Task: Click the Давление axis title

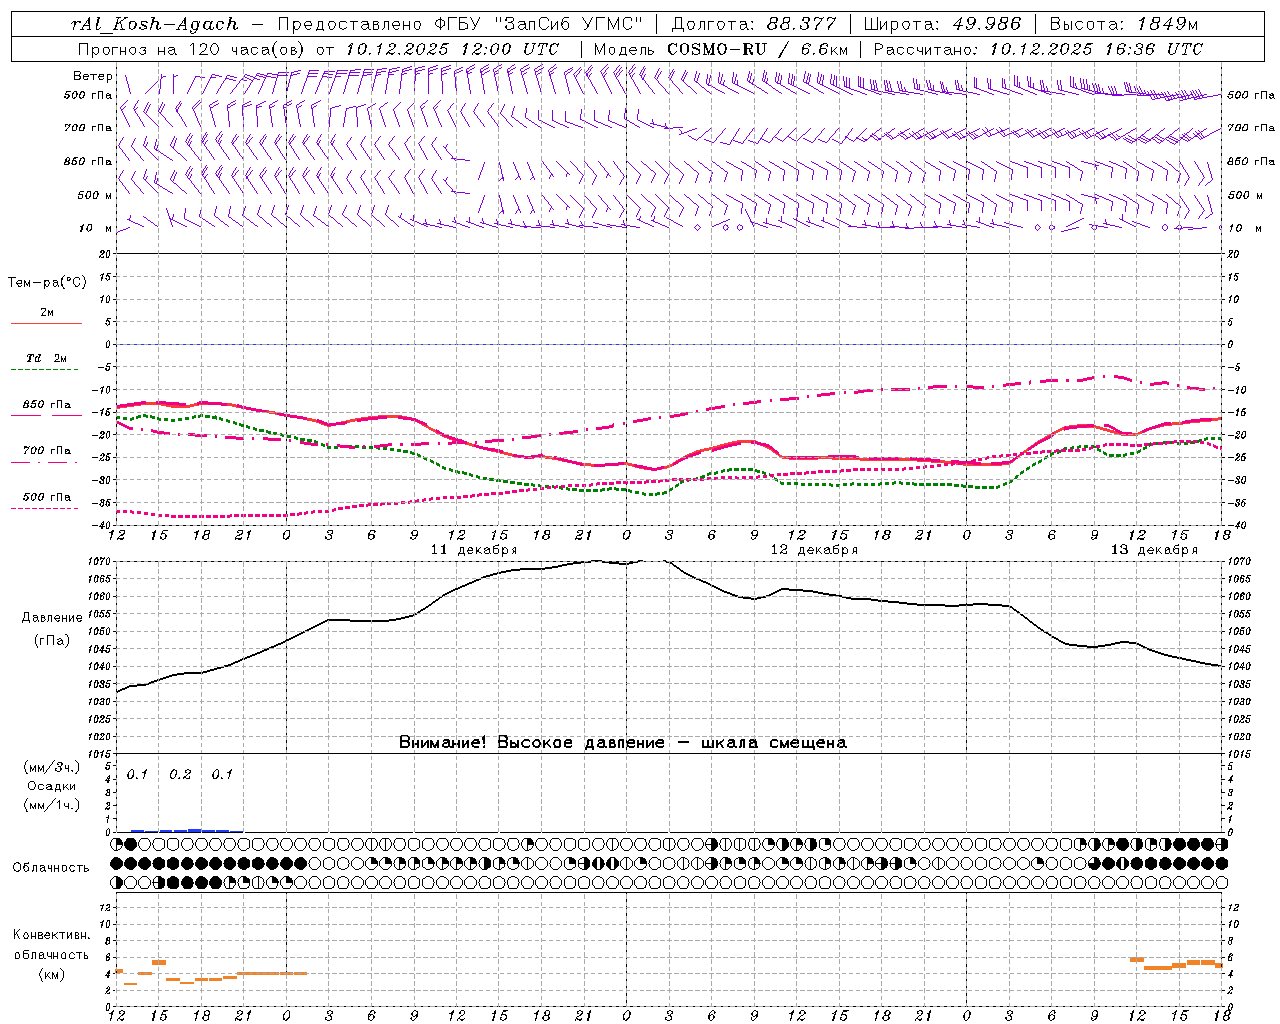Action: pos(52,618)
